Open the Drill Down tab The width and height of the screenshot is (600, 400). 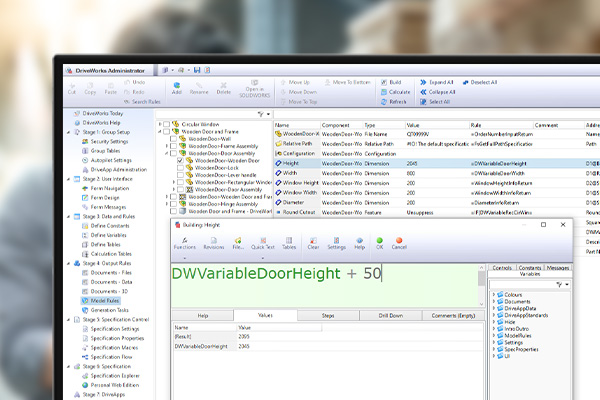tap(390, 314)
